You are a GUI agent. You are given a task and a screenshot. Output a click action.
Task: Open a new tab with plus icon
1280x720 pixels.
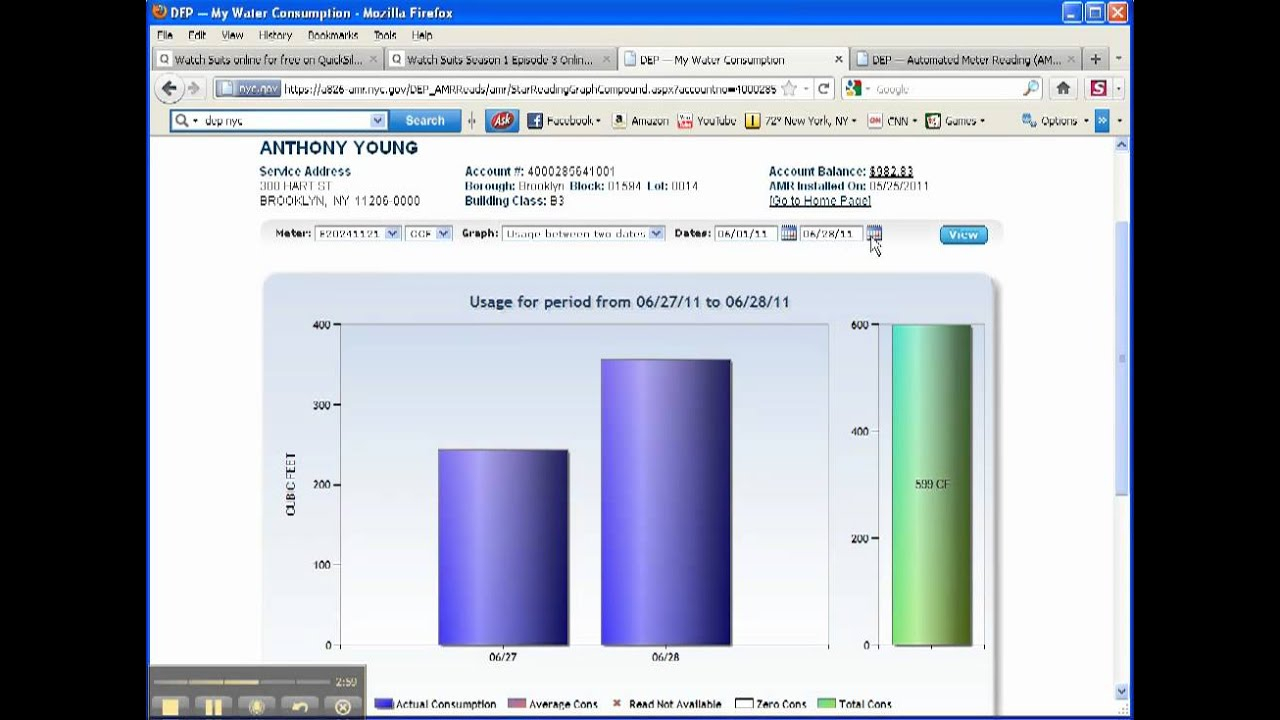coord(1095,60)
